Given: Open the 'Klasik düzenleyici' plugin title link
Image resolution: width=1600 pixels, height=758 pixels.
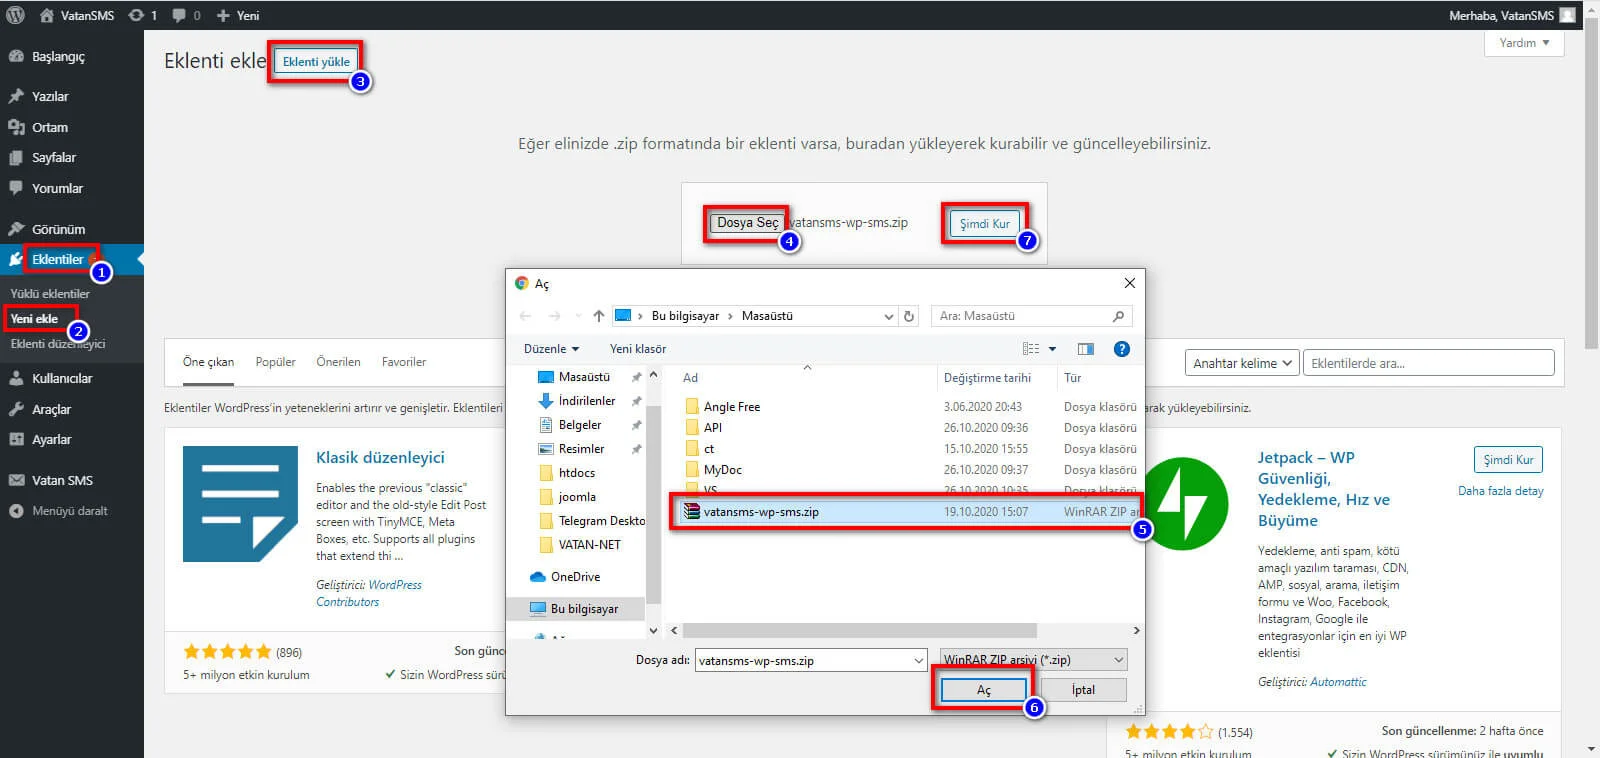Looking at the screenshot, I should 380,457.
